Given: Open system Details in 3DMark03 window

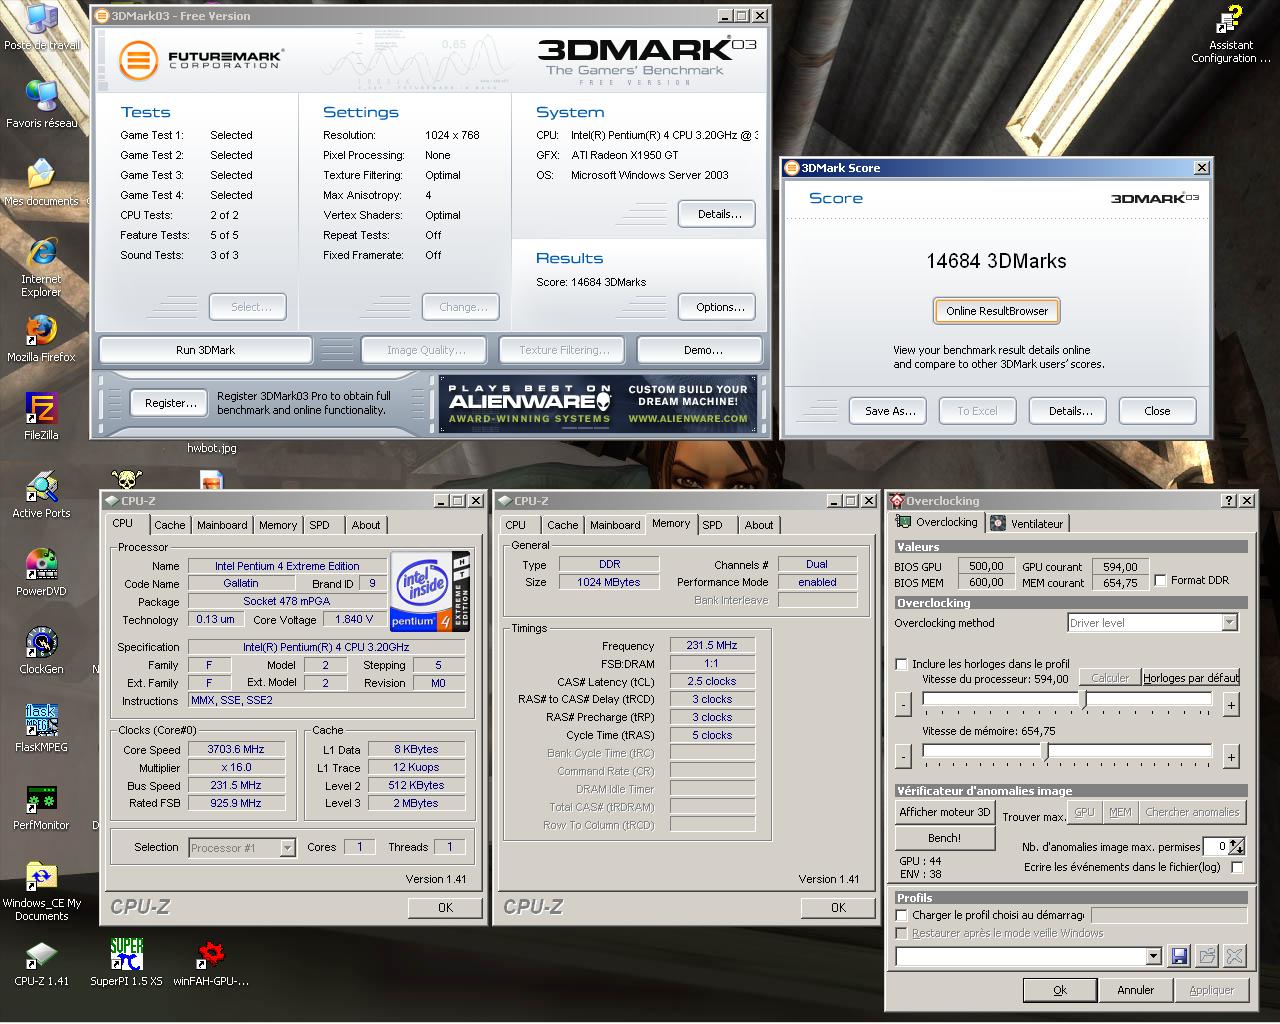Looking at the screenshot, I should [717, 214].
